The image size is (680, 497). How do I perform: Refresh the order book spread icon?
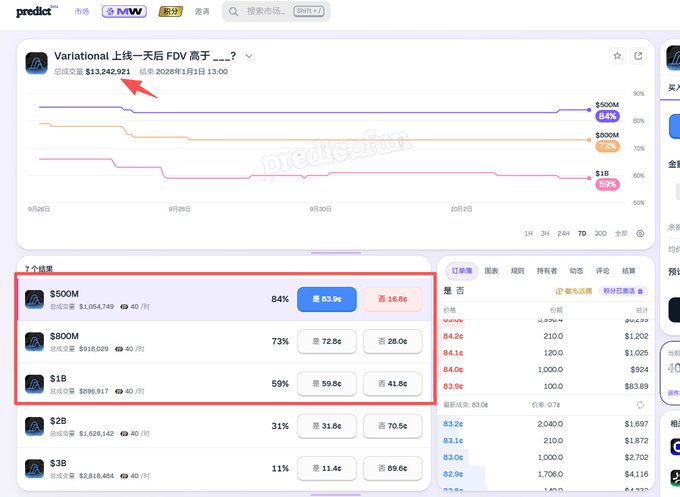coord(640,405)
